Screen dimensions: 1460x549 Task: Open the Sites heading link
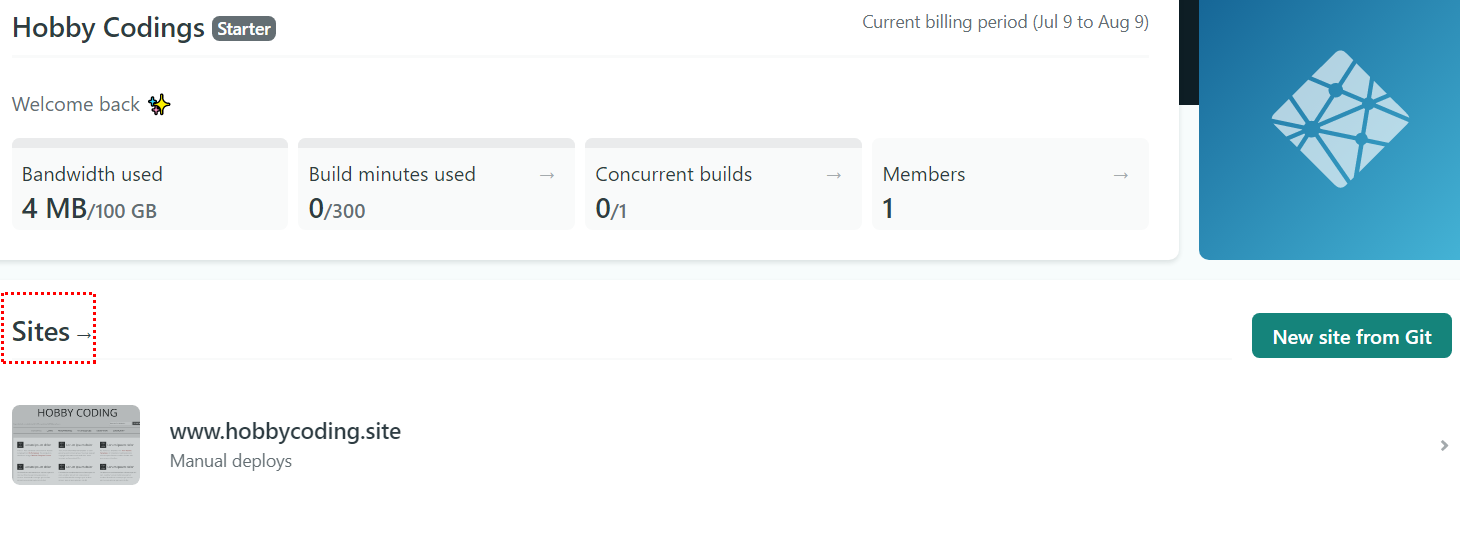pyautogui.click(x=50, y=332)
